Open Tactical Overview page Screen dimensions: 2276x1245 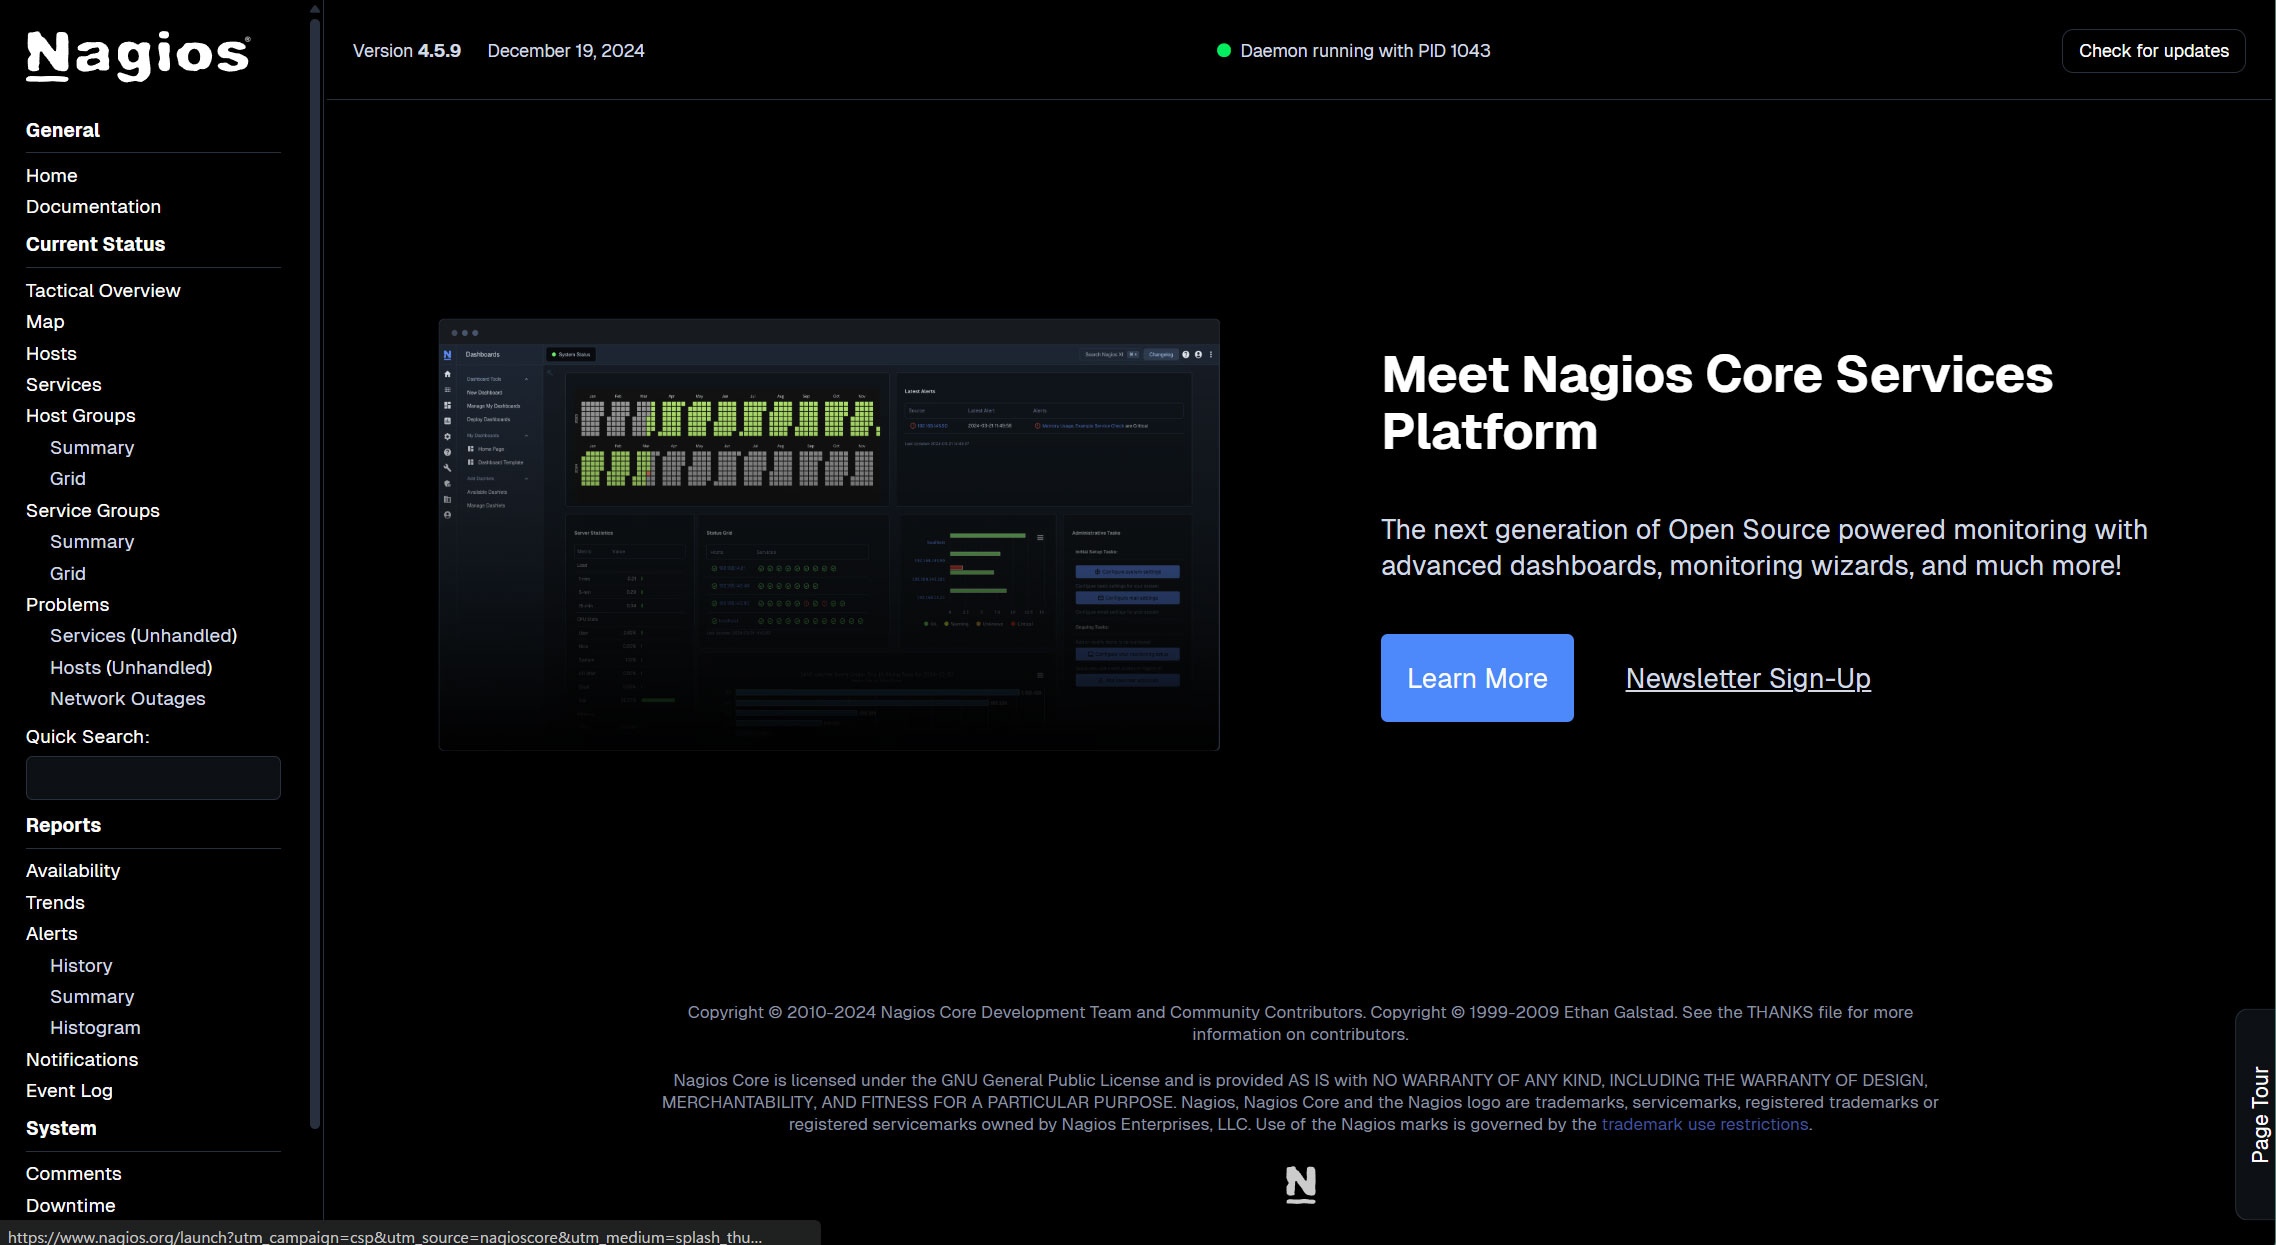[103, 290]
